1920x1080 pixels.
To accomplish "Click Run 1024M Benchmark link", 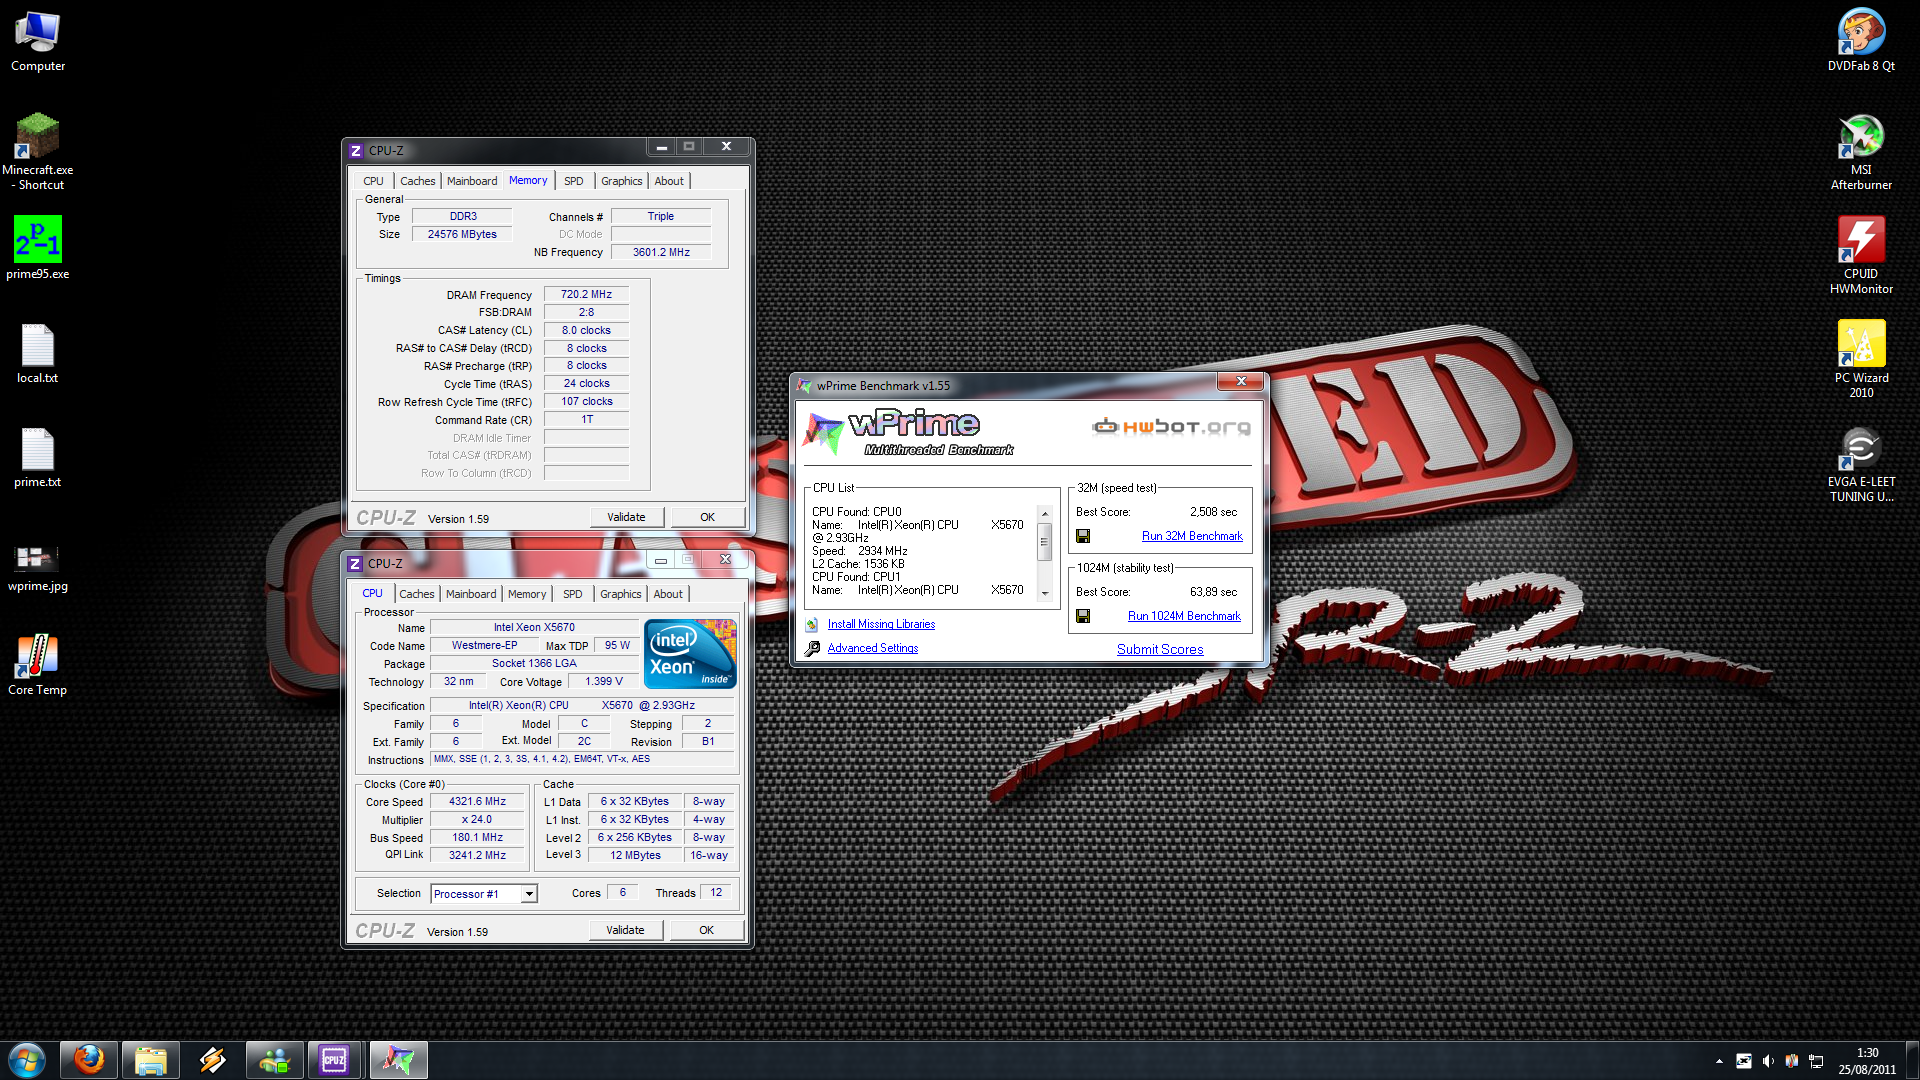I will [x=1184, y=616].
